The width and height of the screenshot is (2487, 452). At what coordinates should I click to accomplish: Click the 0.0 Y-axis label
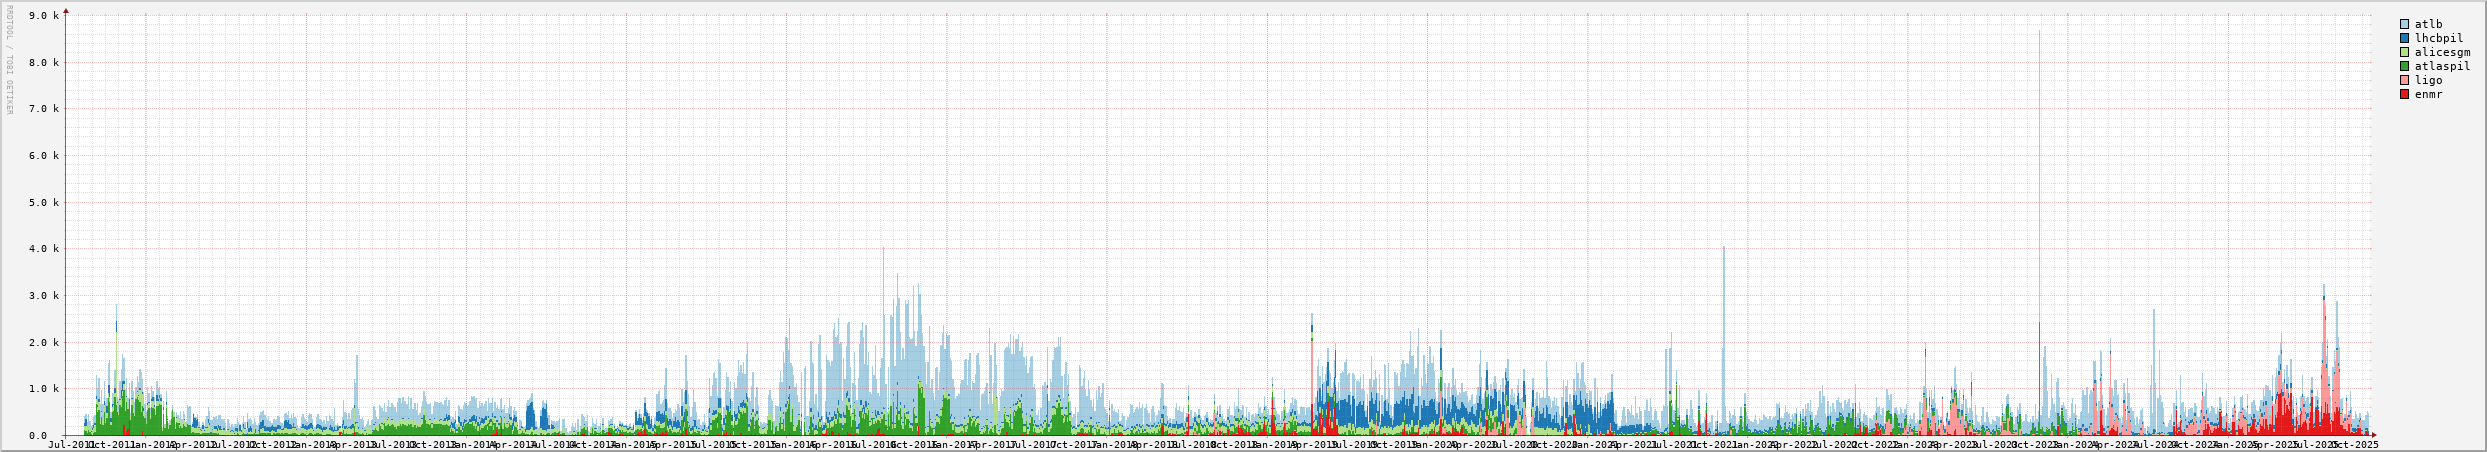(x=49, y=435)
